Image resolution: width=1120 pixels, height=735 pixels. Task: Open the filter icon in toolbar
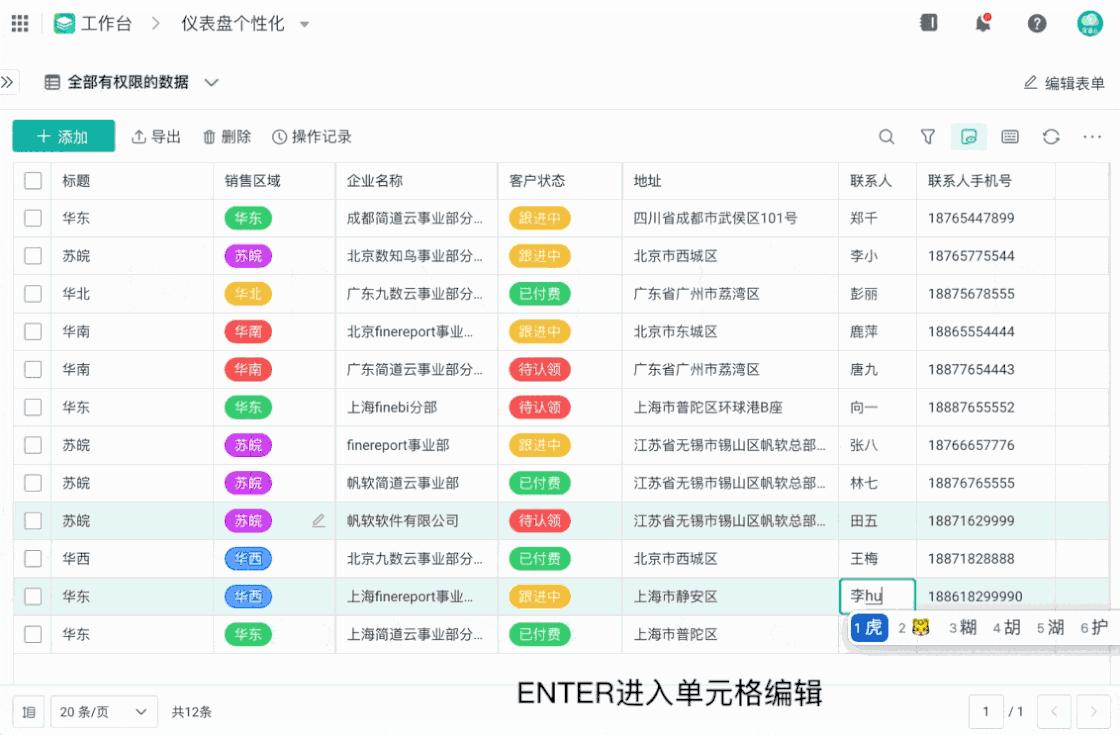928,136
